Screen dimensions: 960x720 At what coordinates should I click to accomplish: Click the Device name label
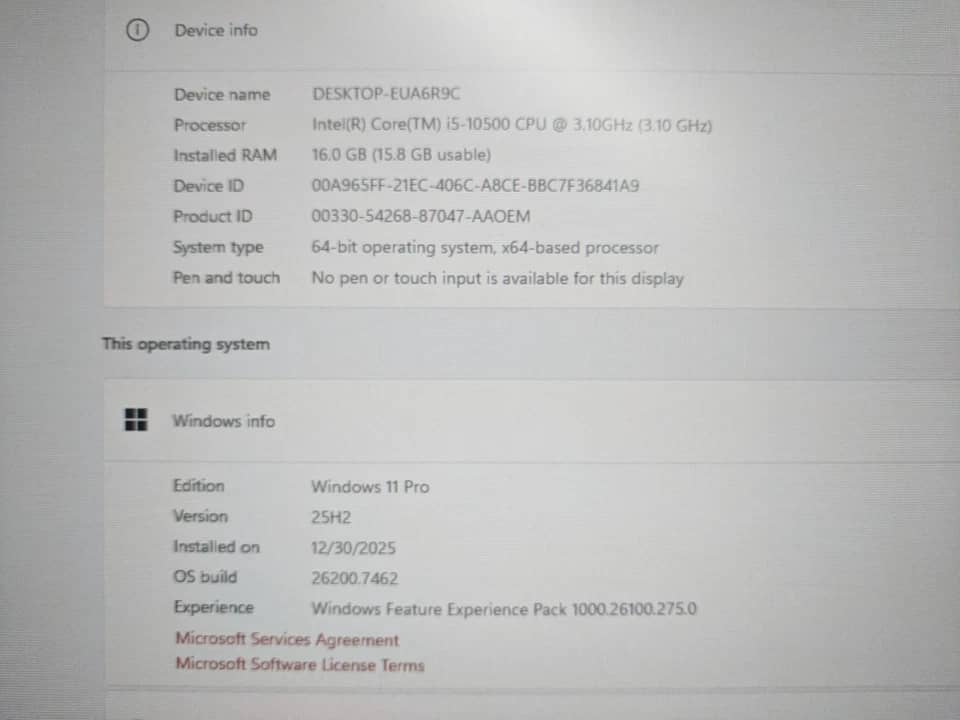222,94
